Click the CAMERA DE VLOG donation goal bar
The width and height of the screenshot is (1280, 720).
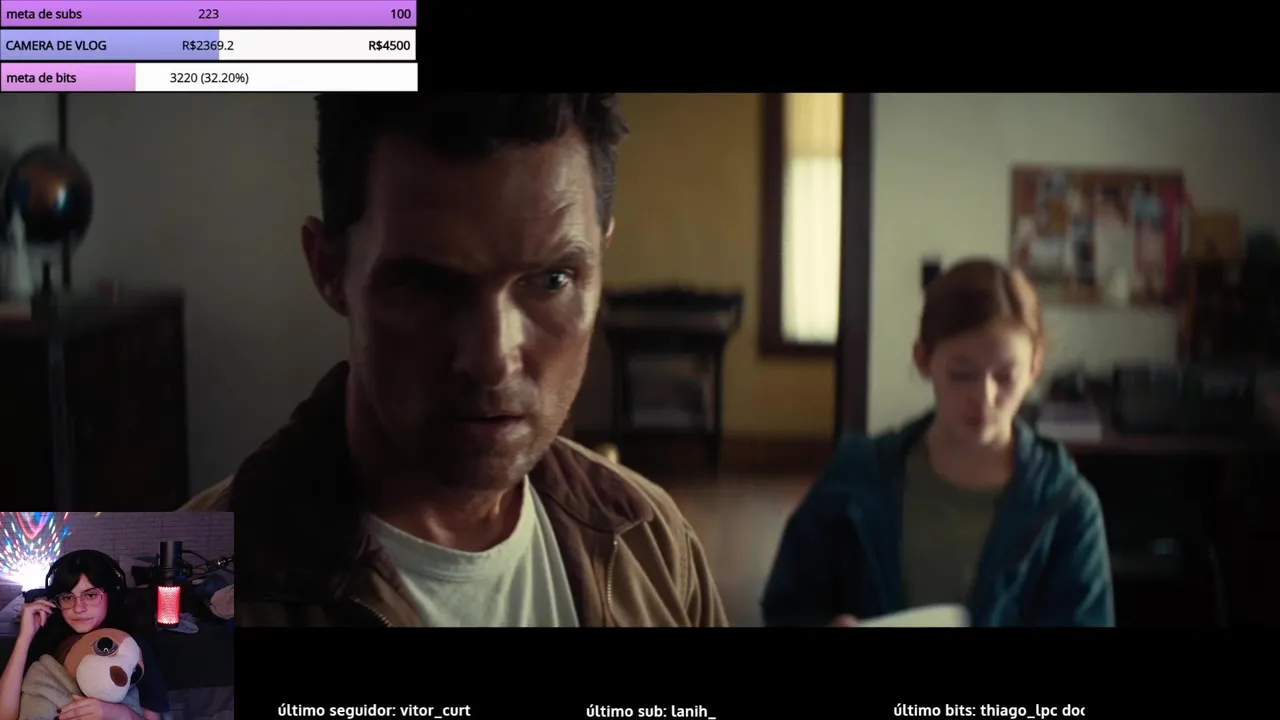[208, 45]
